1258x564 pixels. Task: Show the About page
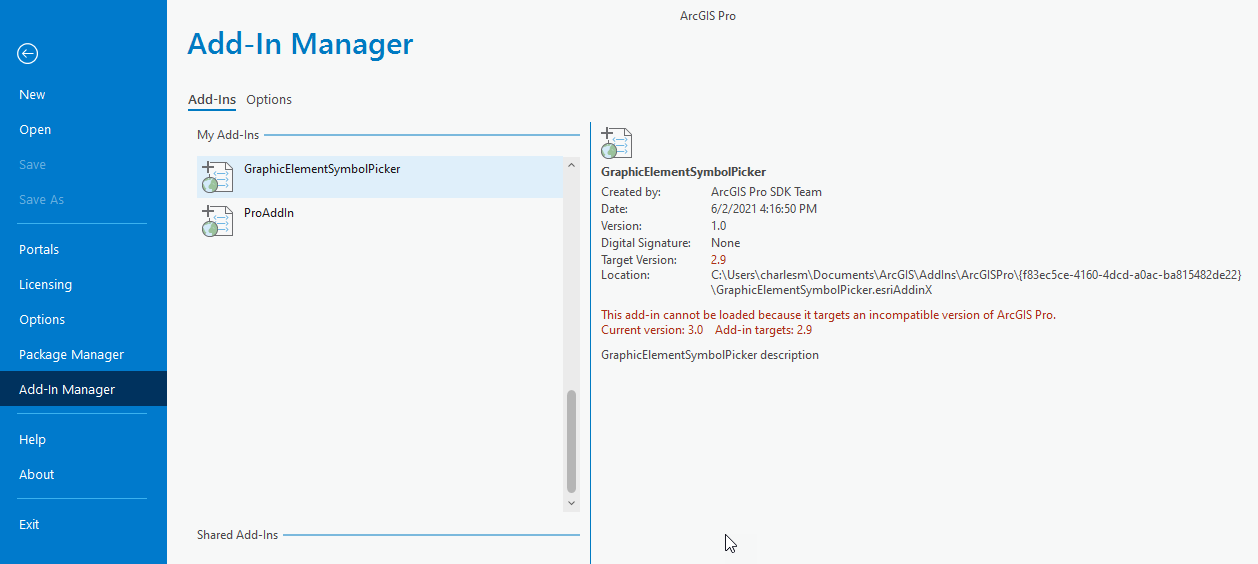(x=36, y=474)
